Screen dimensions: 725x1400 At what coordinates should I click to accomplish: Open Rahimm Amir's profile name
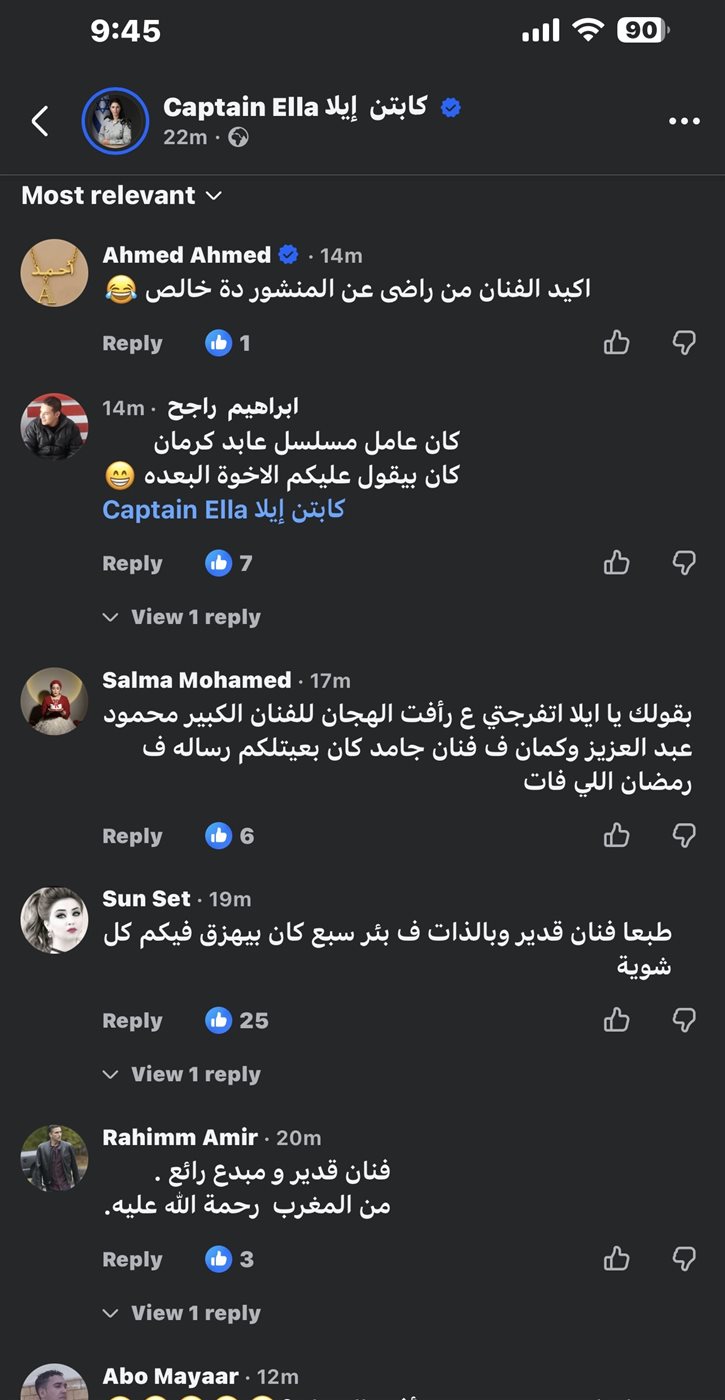[180, 1137]
